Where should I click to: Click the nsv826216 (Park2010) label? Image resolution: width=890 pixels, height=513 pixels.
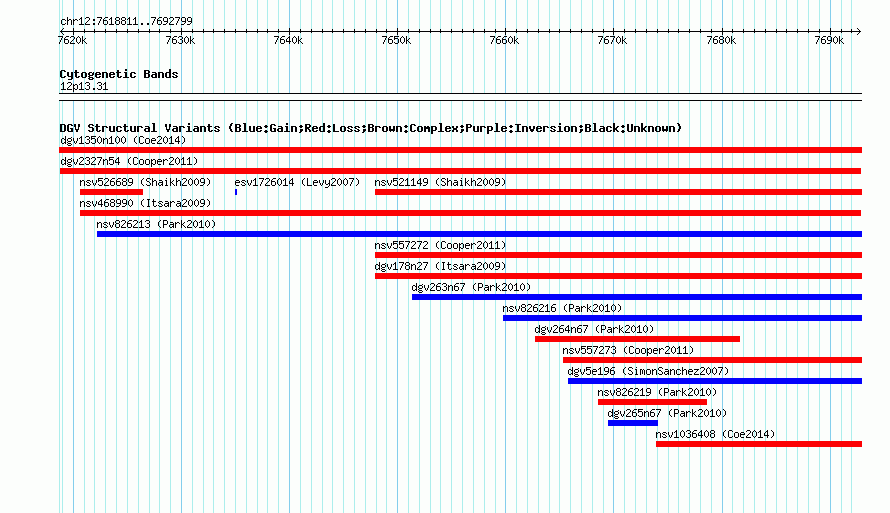(x=562, y=308)
